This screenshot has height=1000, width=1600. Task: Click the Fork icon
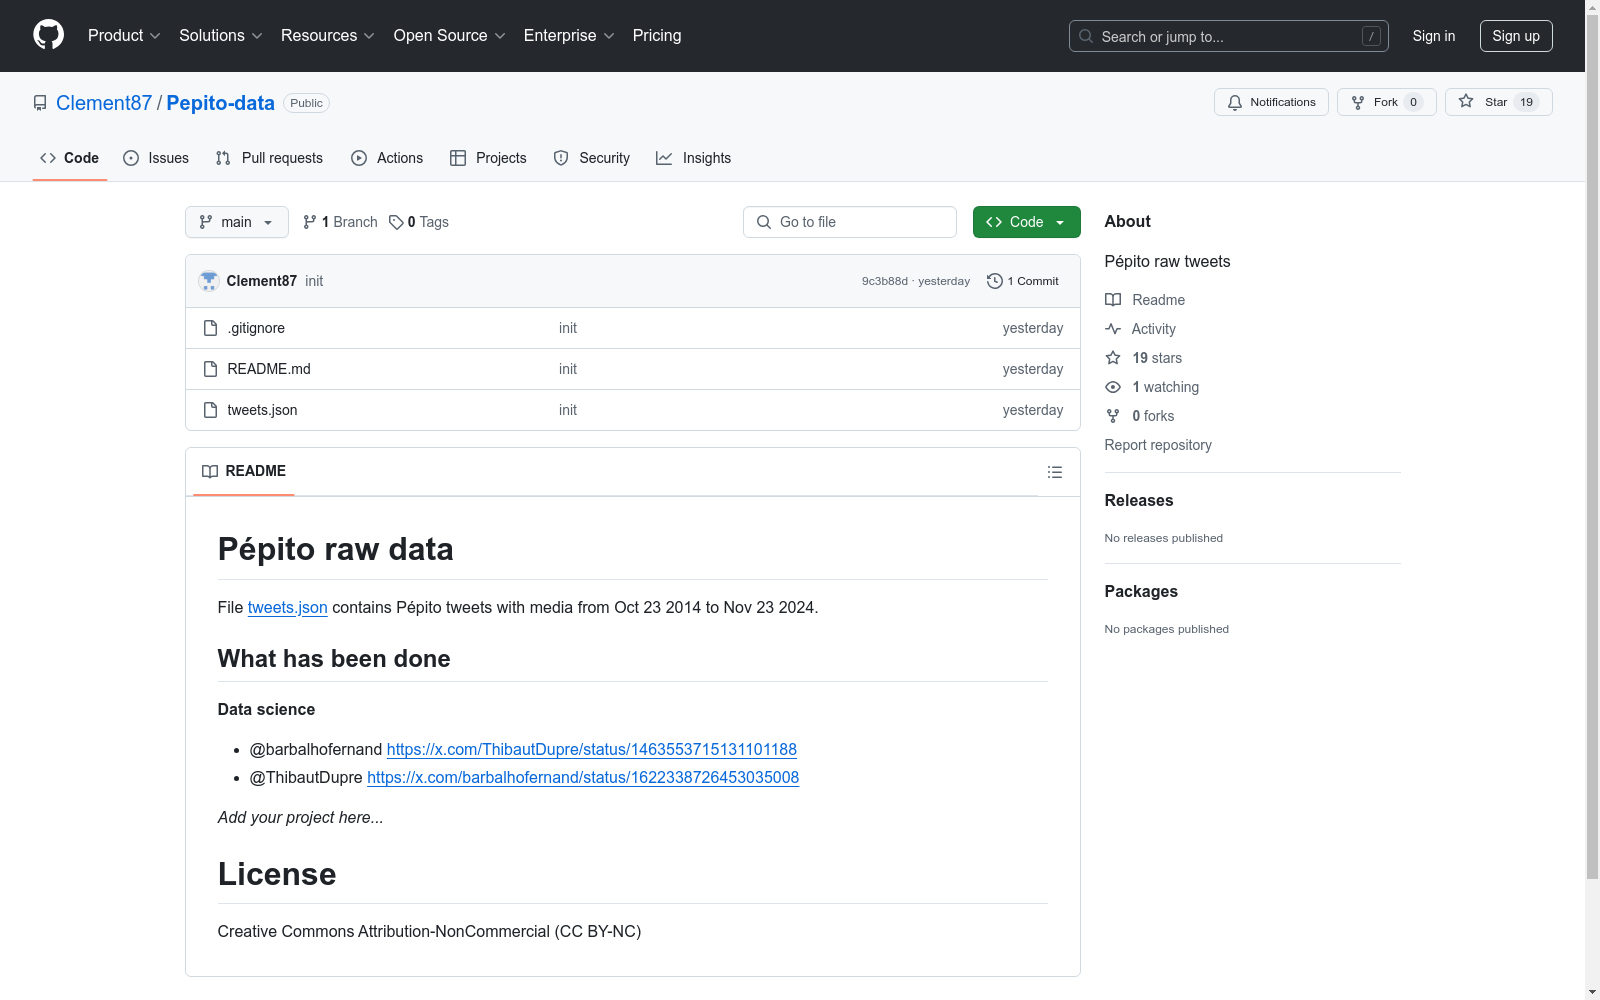pyautogui.click(x=1358, y=102)
